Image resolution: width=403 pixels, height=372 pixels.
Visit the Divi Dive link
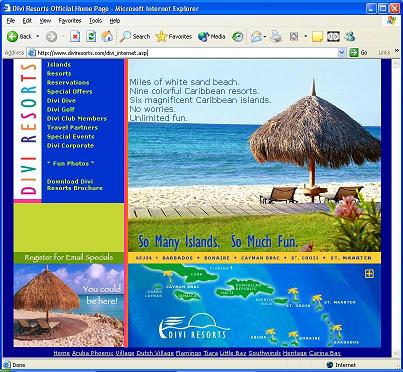tap(61, 101)
